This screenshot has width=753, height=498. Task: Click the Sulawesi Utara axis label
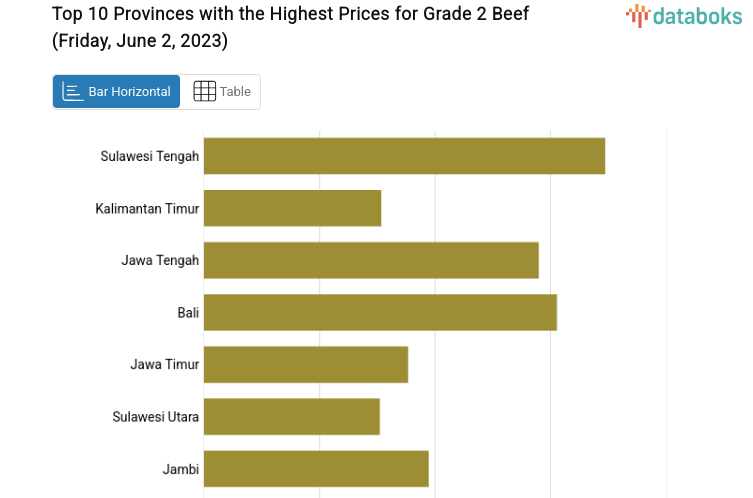pos(155,416)
